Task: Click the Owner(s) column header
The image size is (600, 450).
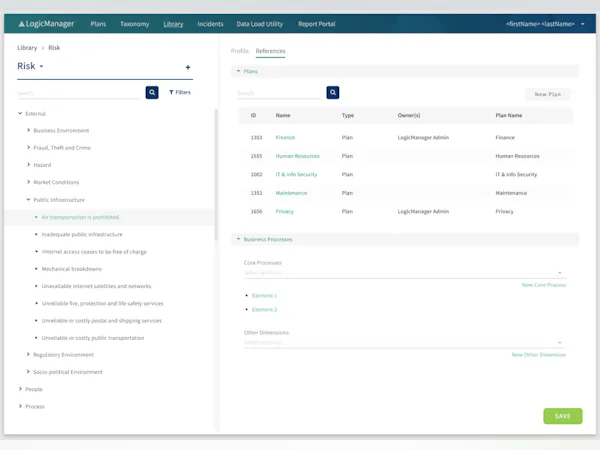Action: point(409,115)
